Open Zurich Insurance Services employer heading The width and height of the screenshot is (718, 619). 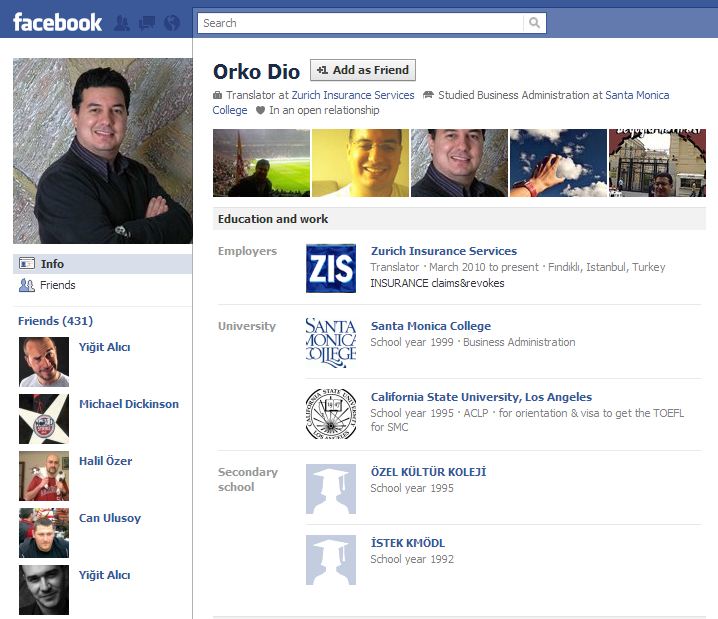[x=444, y=251]
